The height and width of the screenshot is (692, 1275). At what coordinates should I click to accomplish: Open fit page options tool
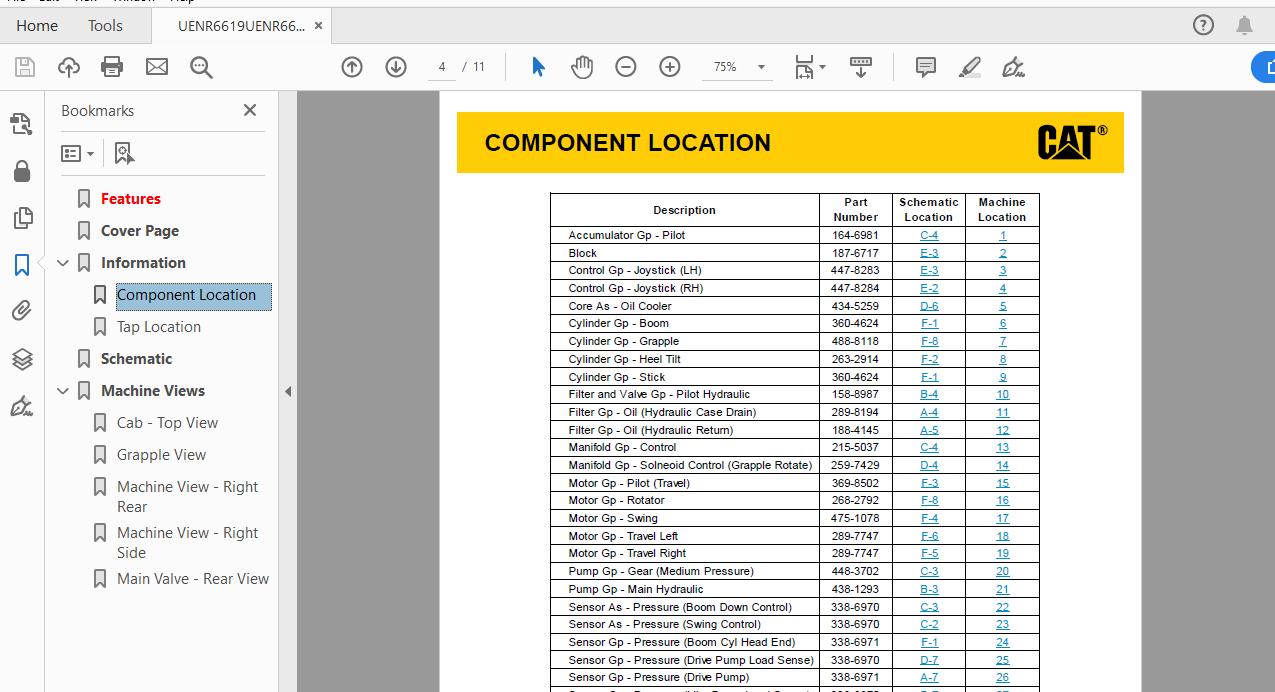point(809,67)
